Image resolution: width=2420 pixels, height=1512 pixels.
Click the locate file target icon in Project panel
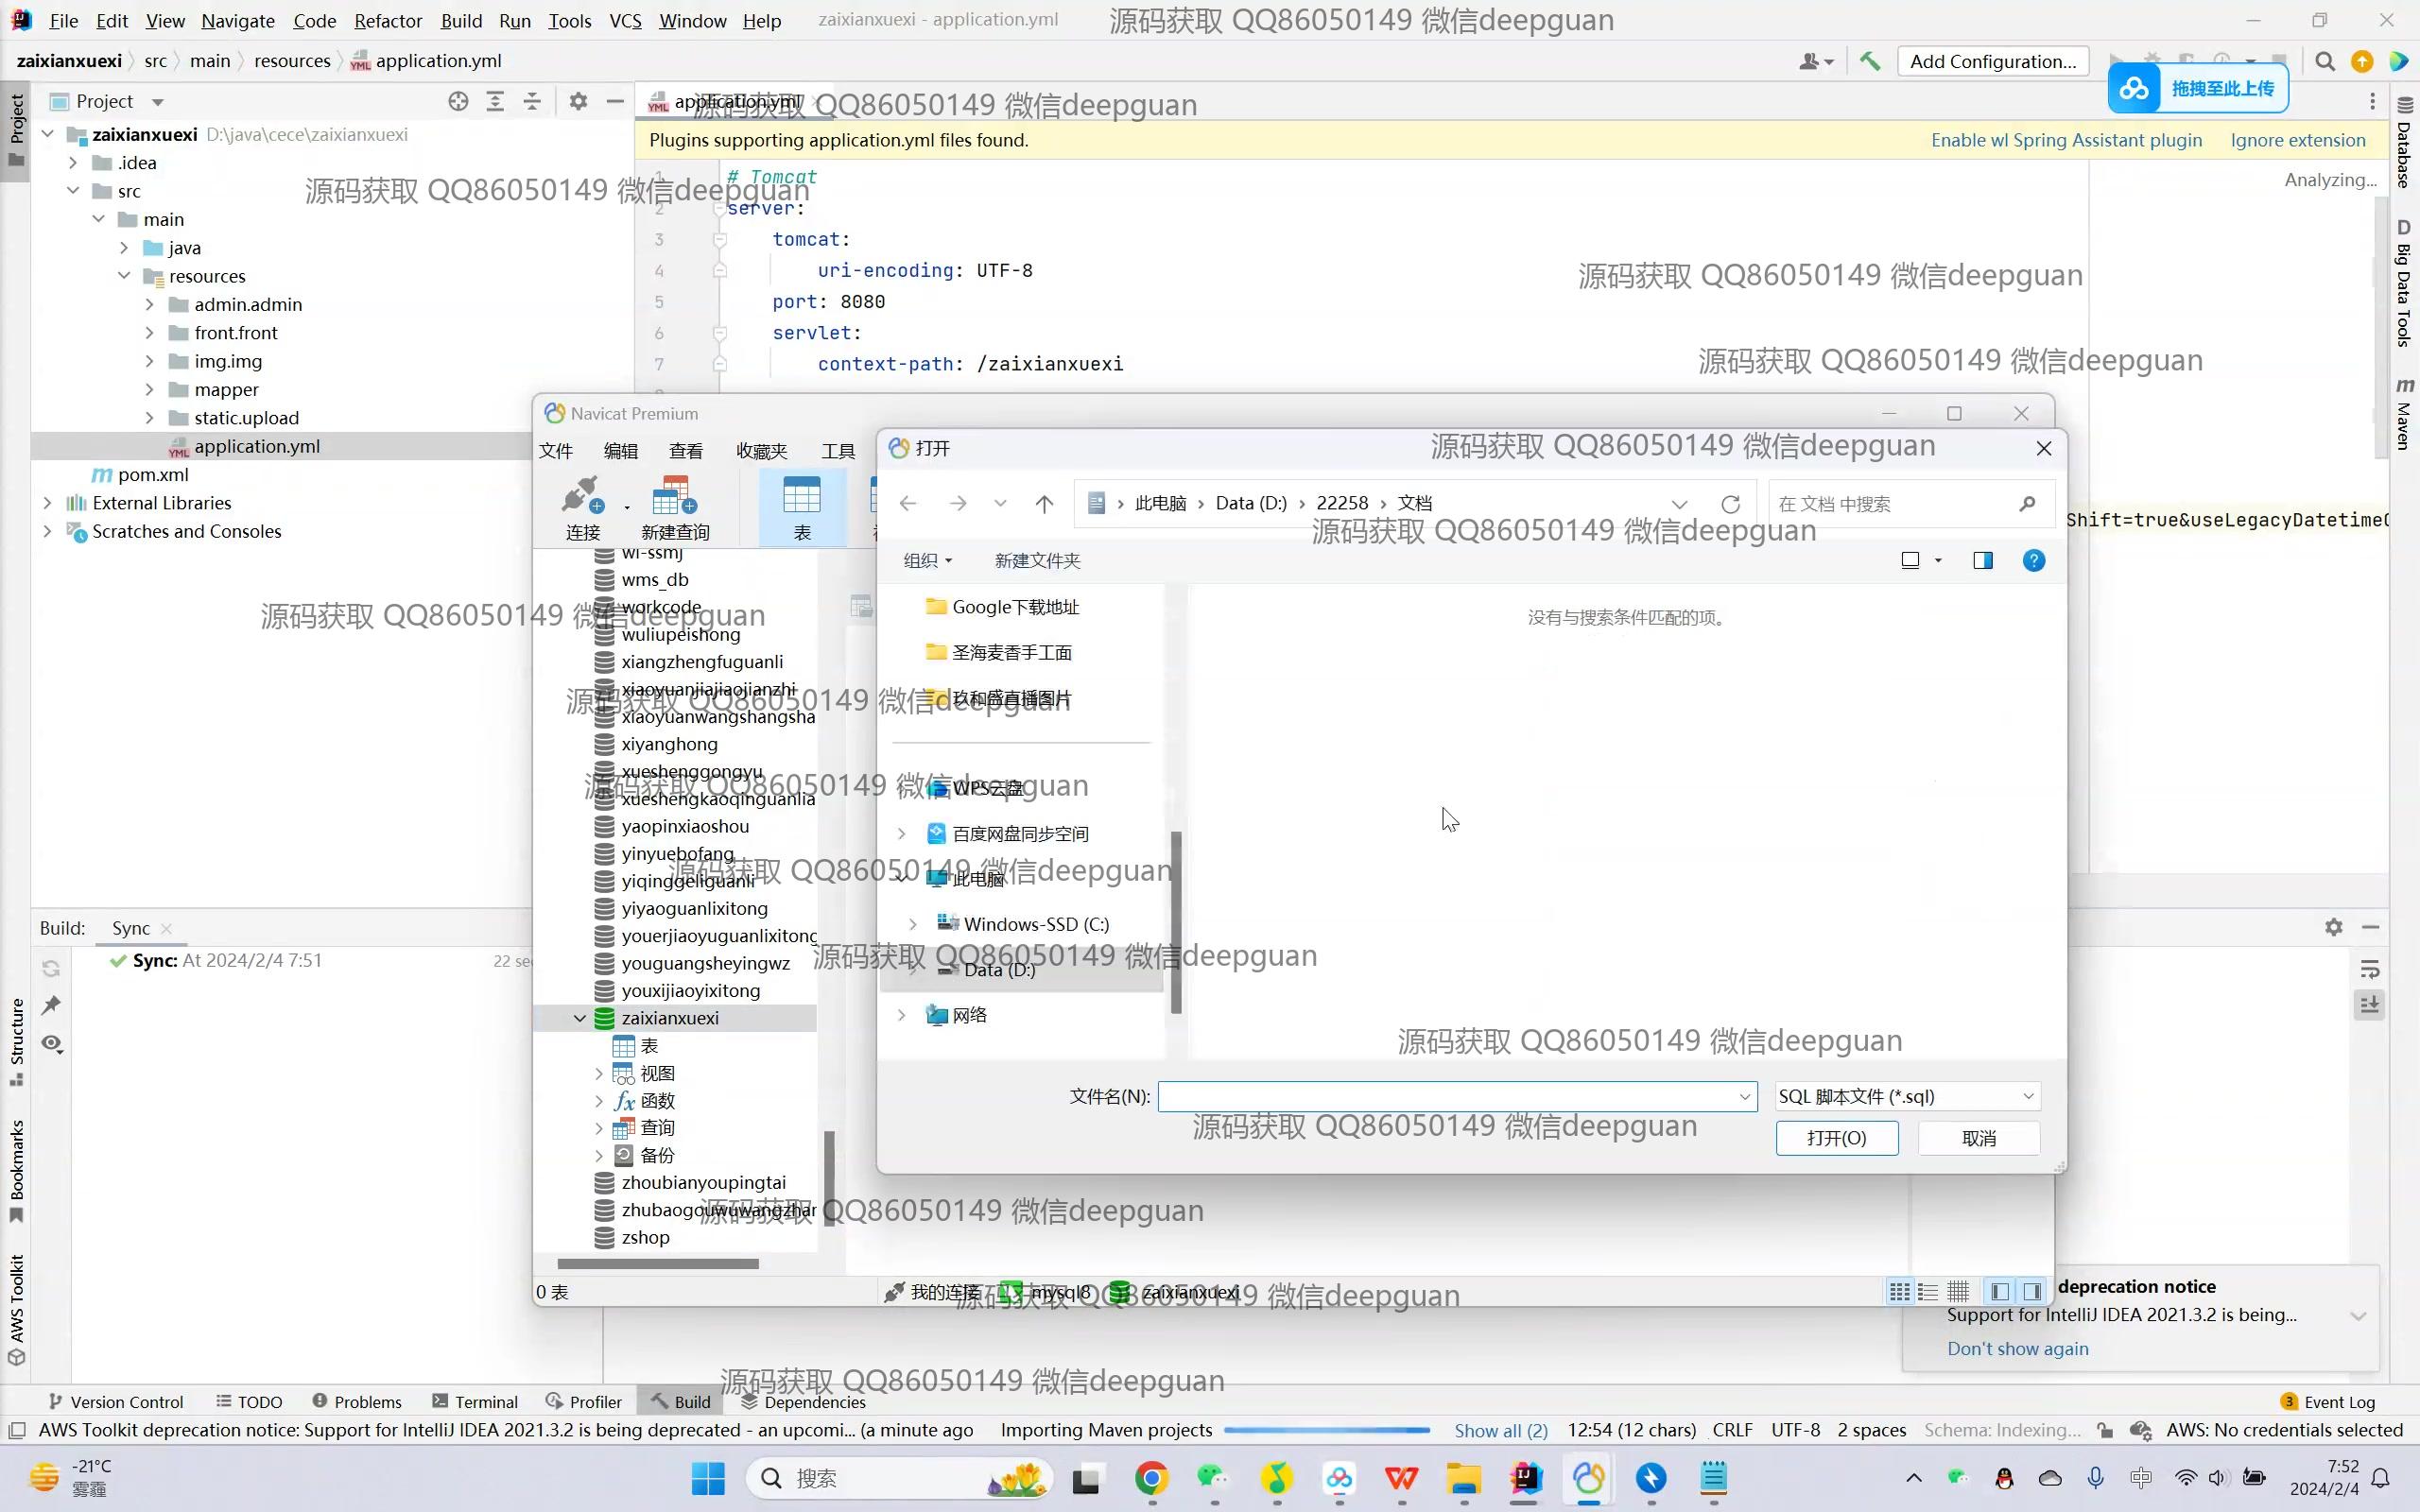click(458, 101)
